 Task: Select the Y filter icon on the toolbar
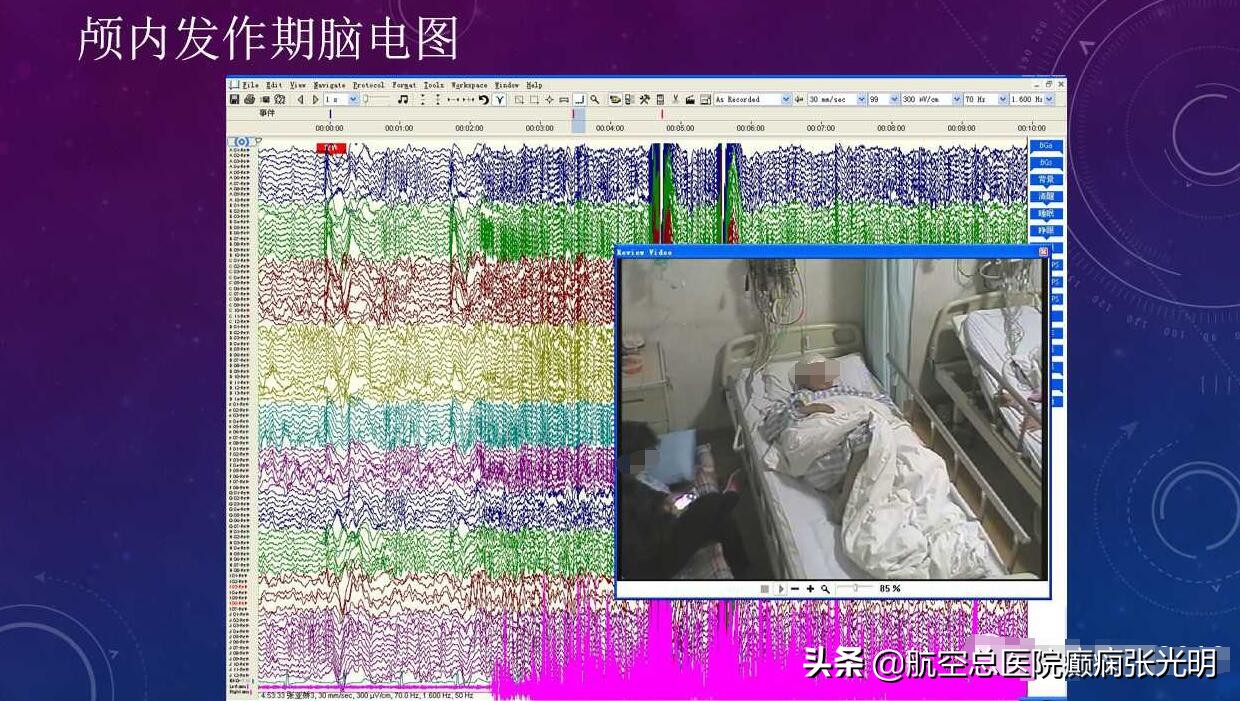coord(500,99)
